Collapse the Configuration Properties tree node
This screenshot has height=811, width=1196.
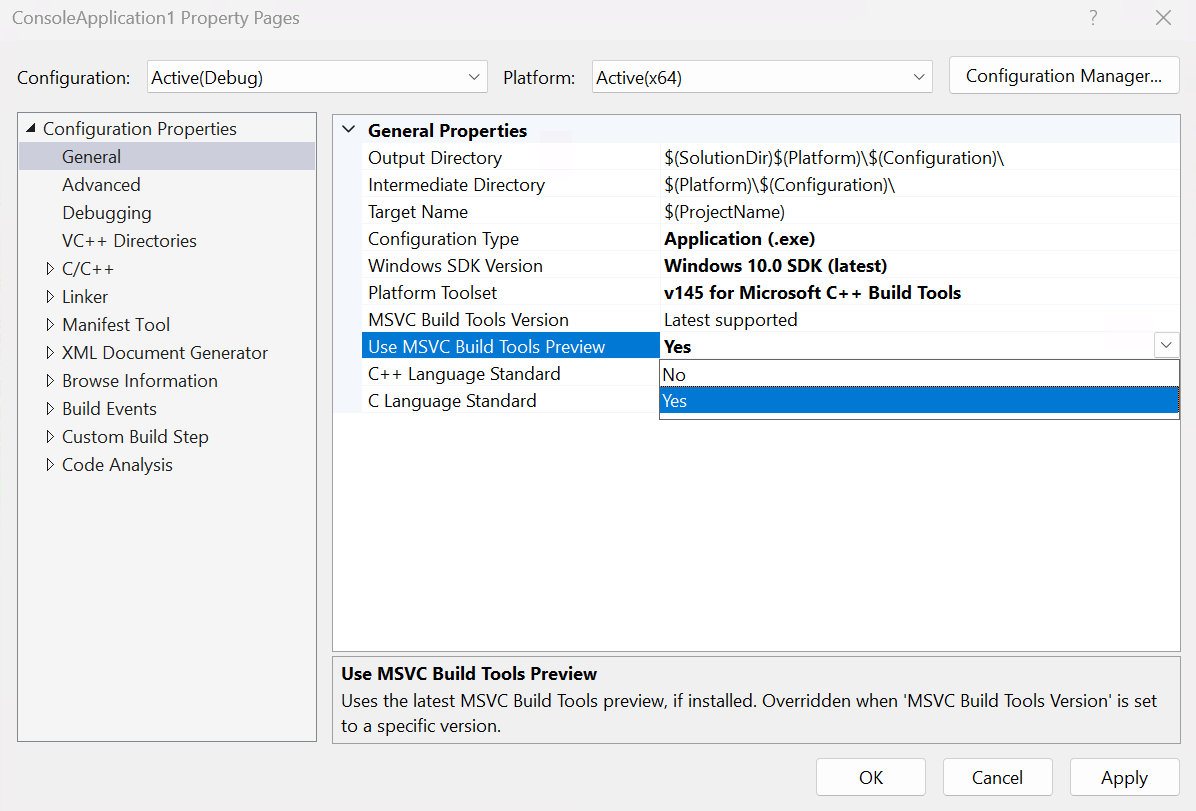31,128
